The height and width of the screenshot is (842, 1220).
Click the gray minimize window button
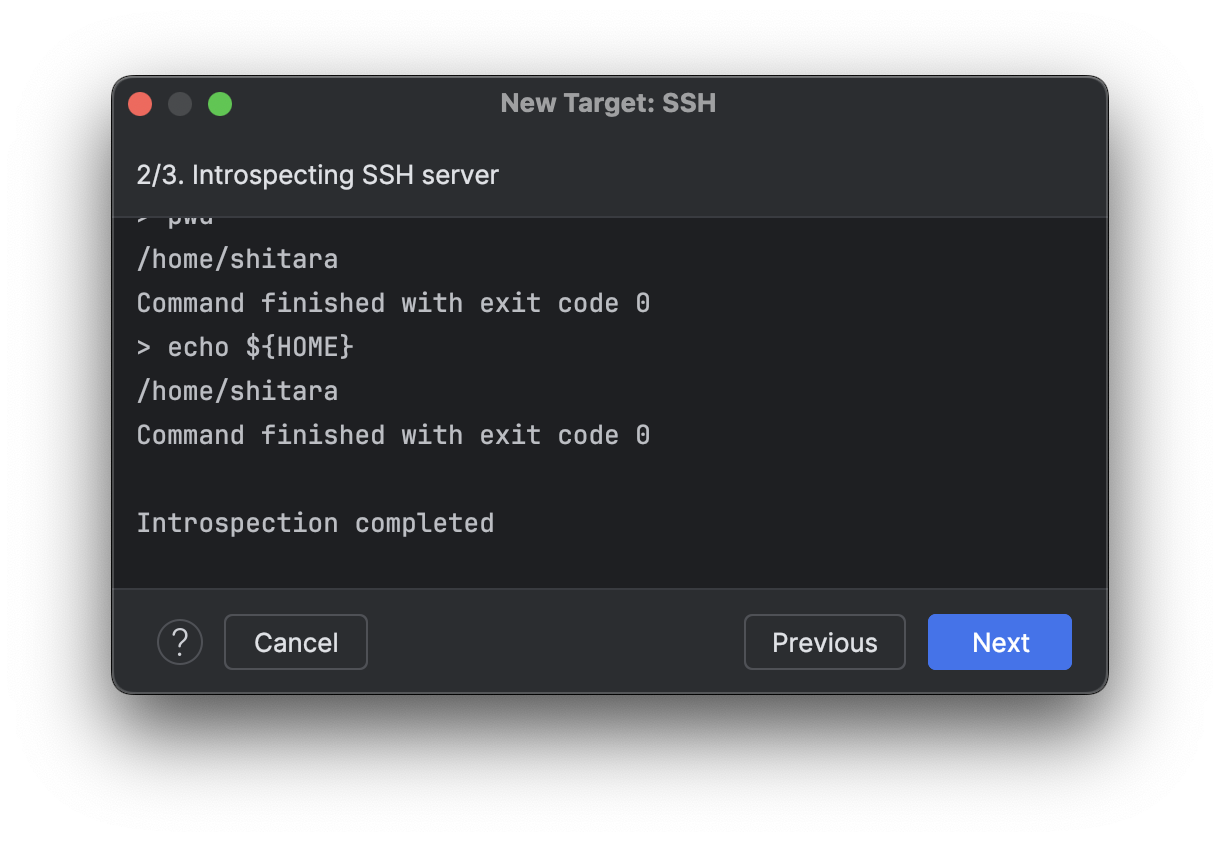(180, 104)
